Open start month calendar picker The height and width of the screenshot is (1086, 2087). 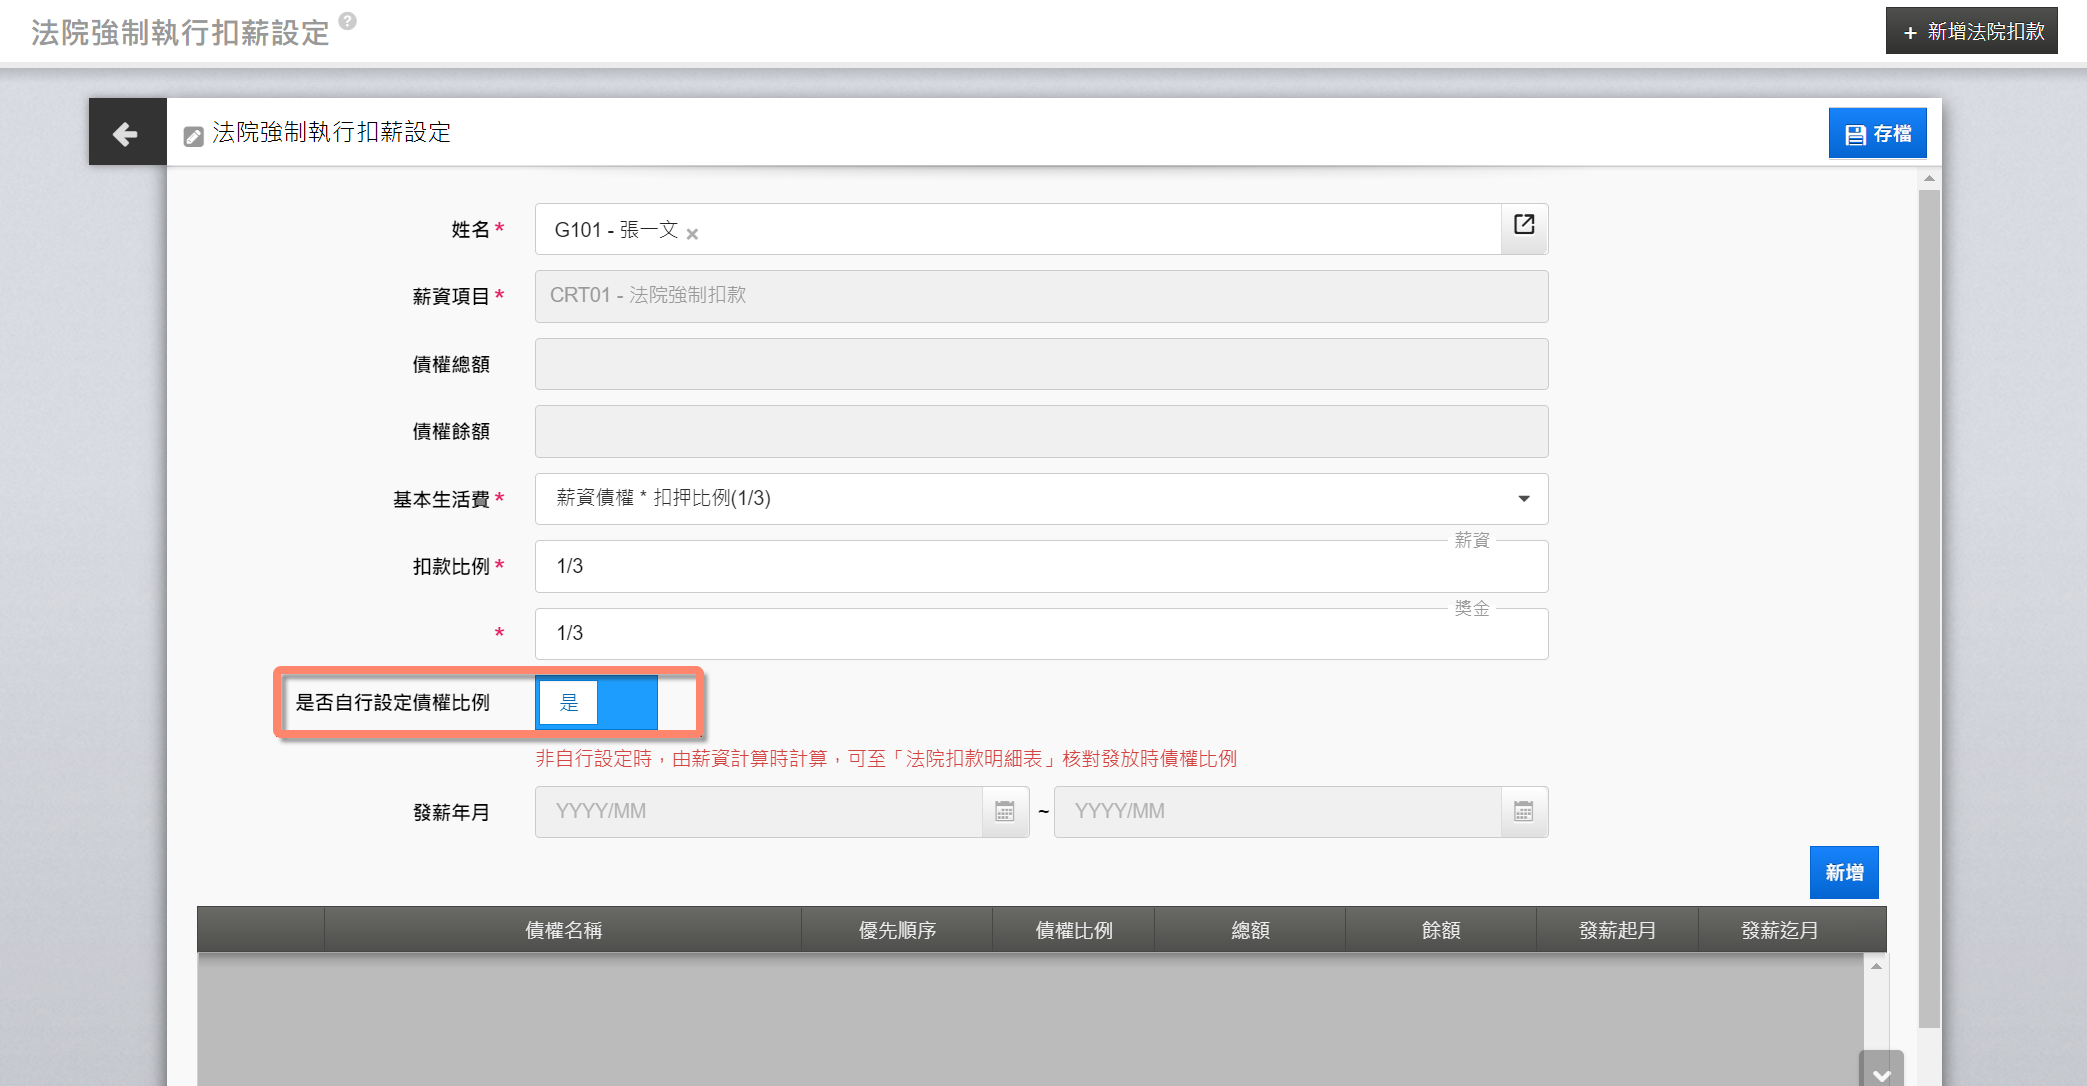tap(1005, 812)
